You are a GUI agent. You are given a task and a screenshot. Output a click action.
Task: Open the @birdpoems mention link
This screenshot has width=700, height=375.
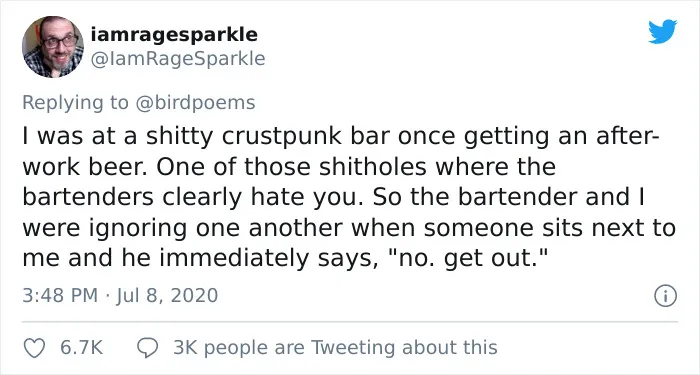(194, 103)
